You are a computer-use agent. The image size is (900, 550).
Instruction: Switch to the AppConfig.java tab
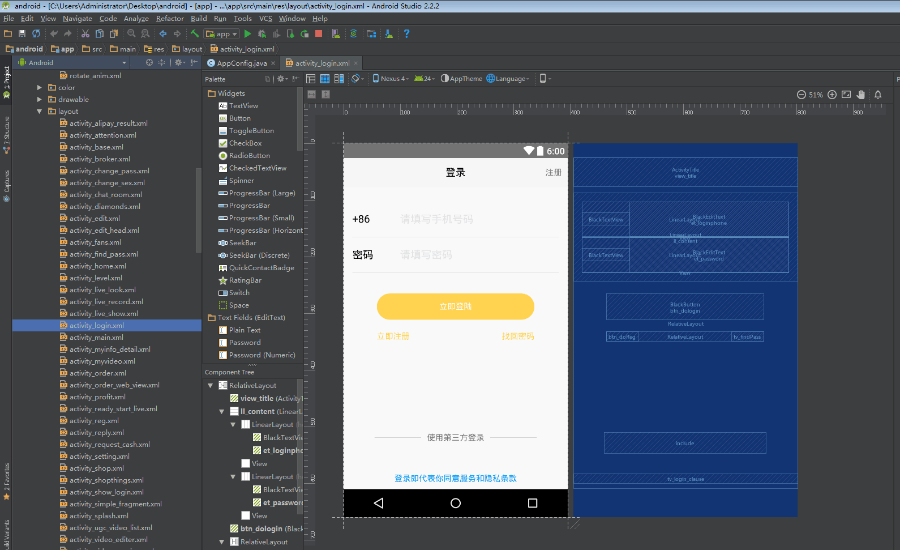tap(240, 63)
